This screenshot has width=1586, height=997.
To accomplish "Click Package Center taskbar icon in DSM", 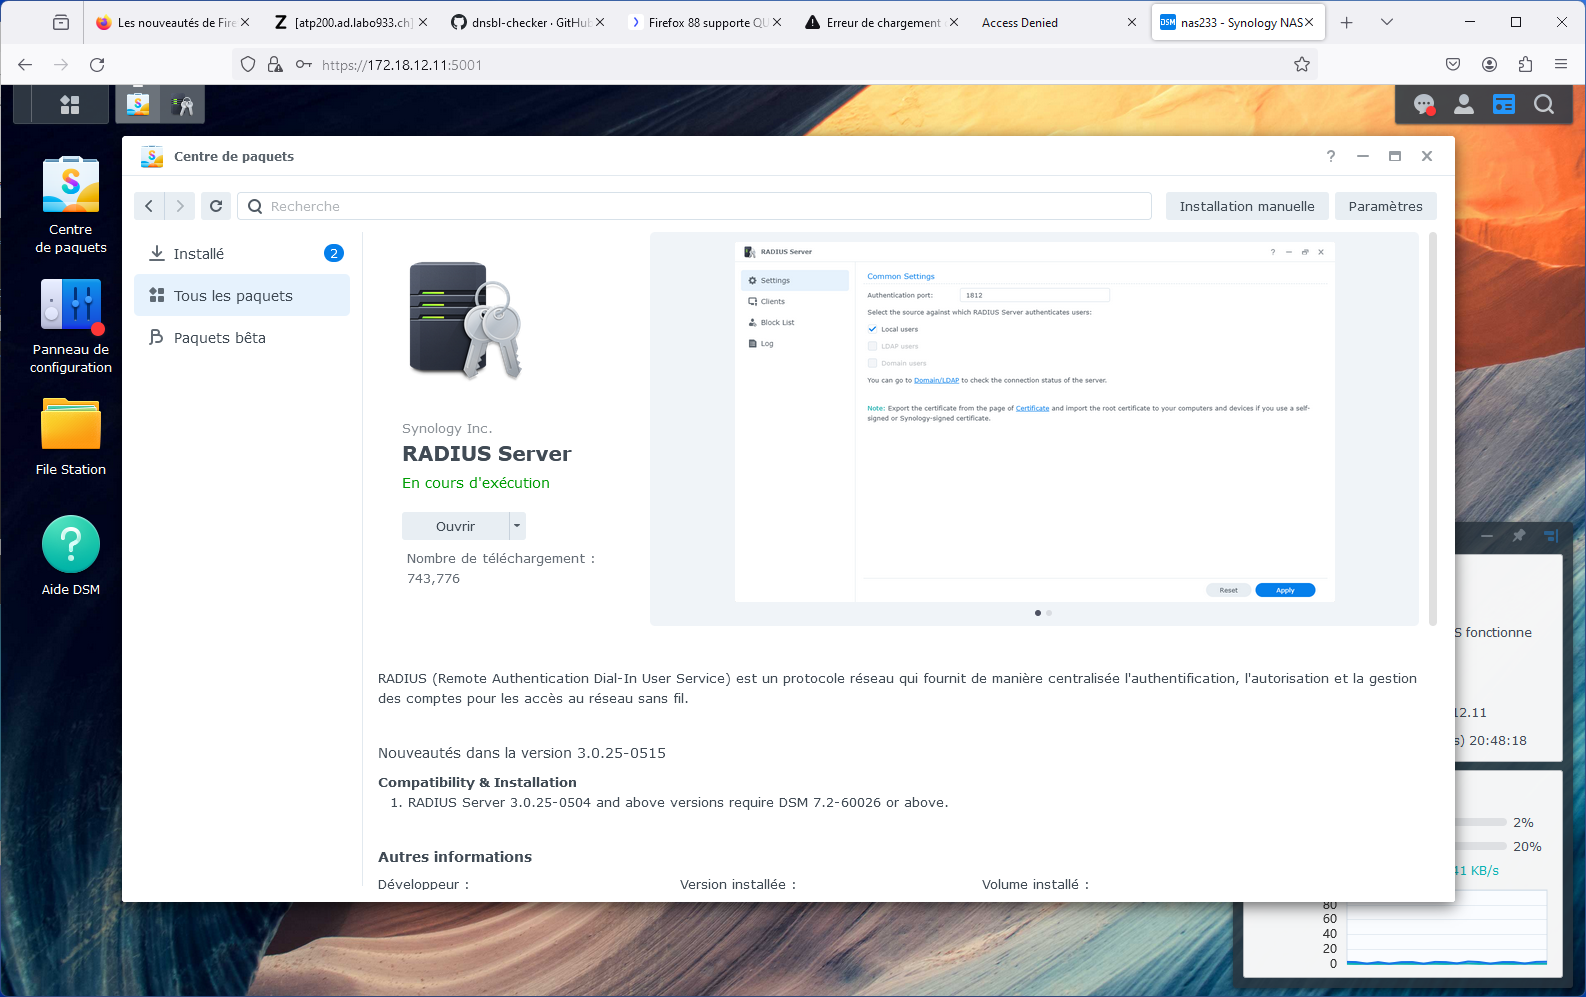I will [x=138, y=104].
